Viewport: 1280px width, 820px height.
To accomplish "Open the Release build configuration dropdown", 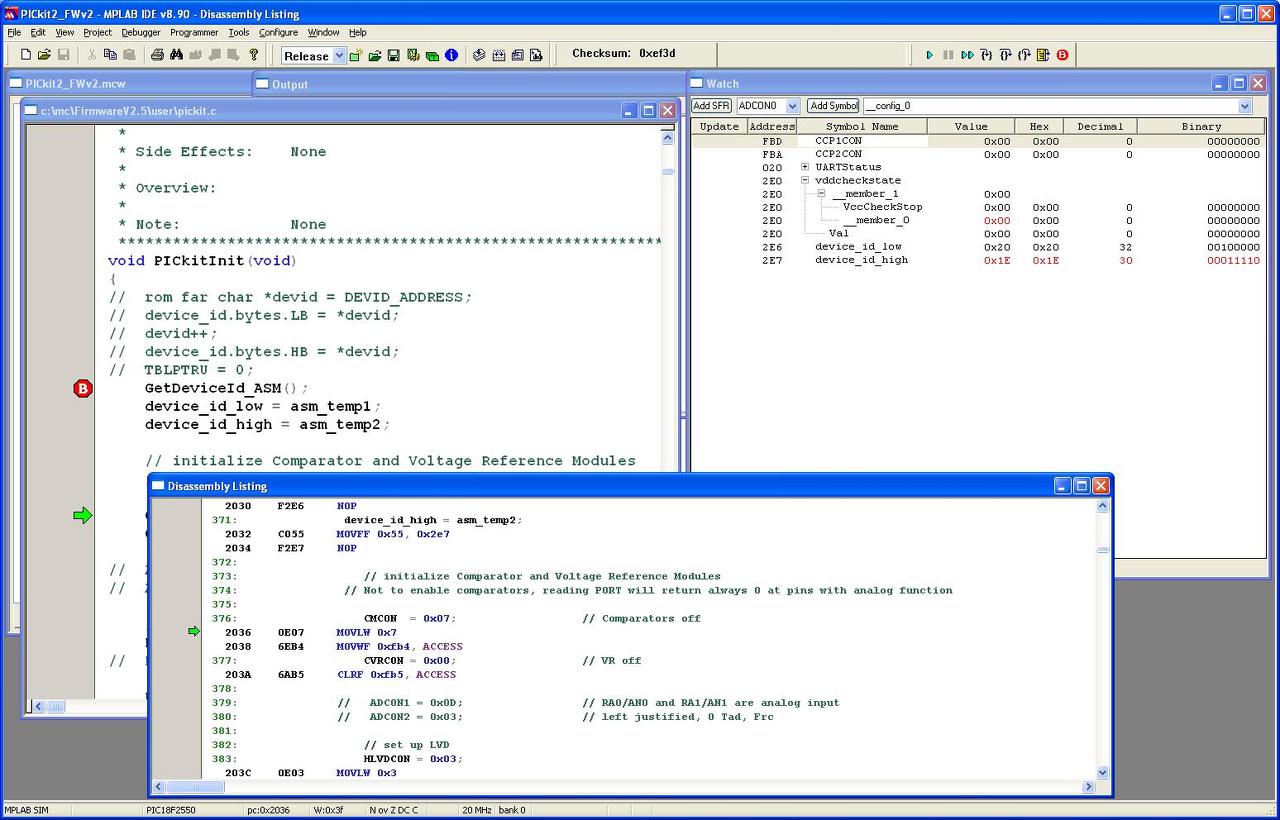I will (339, 56).
